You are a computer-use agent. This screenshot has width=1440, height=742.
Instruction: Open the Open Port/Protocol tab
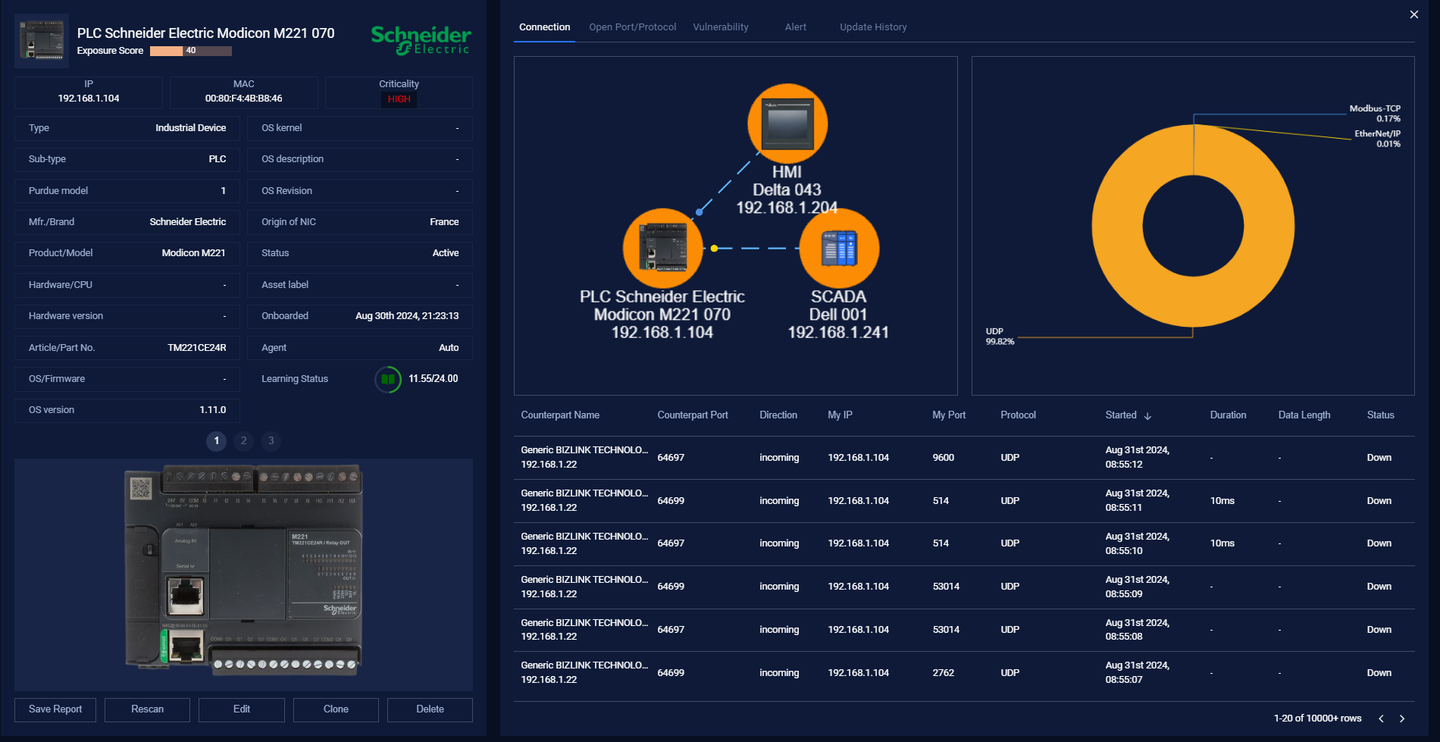[632, 27]
